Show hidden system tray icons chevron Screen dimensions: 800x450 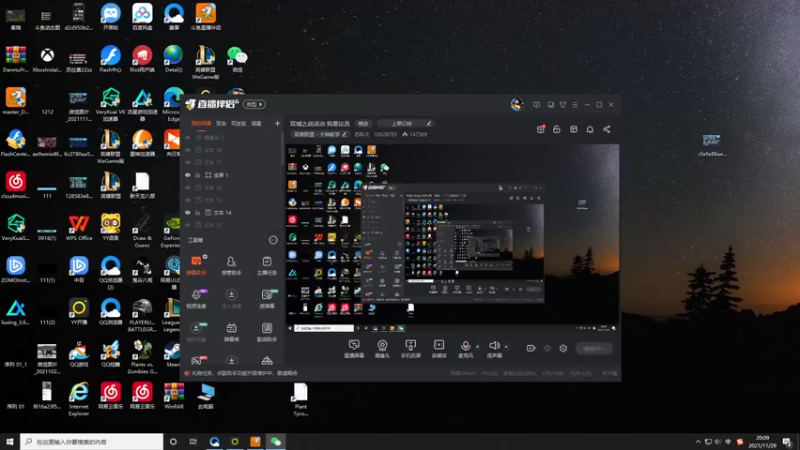[698, 442]
